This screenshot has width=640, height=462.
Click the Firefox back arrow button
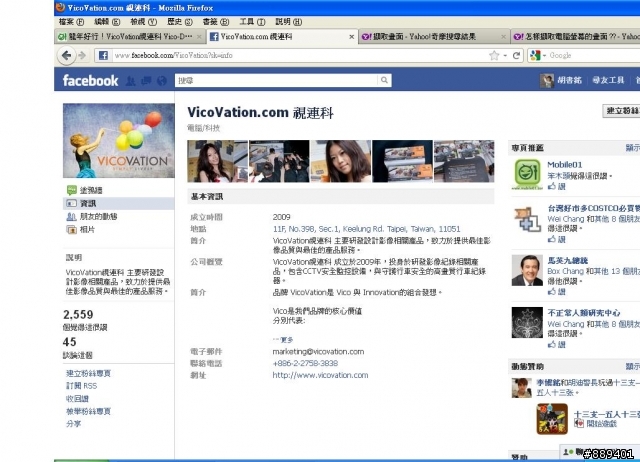66,56
